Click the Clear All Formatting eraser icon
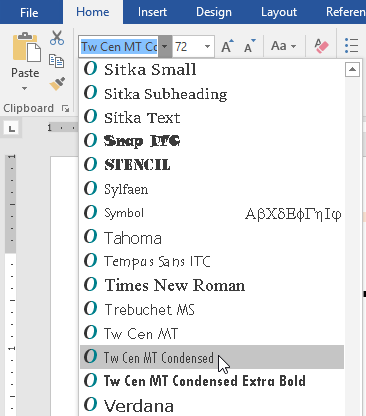Screen dimensions: 366x416 (321, 46)
